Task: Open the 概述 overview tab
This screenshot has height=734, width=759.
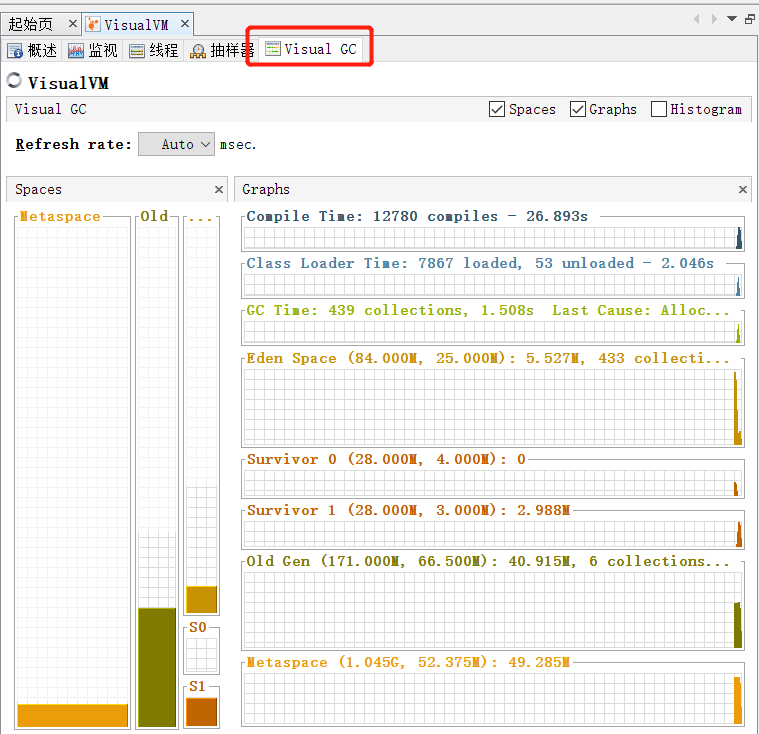Action: (x=32, y=50)
